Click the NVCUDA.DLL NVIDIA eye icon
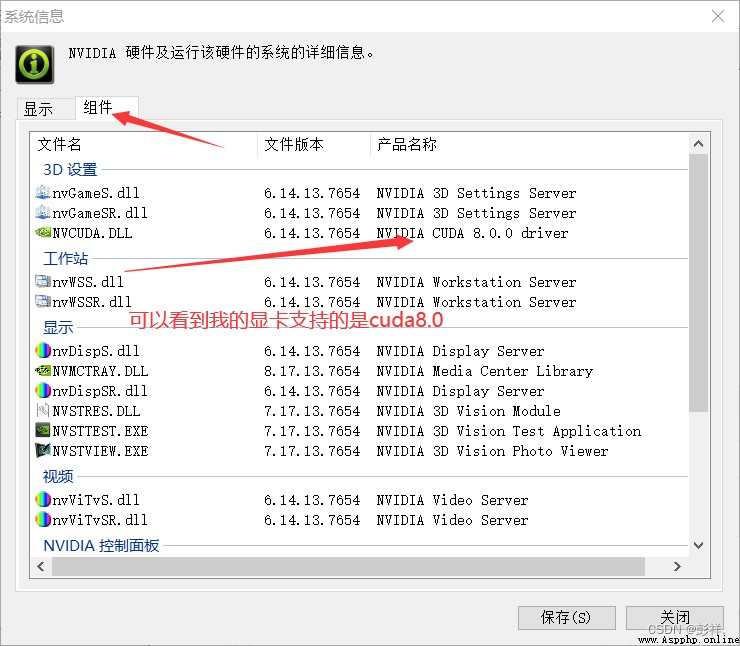This screenshot has width=740, height=646. tap(42, 232)
